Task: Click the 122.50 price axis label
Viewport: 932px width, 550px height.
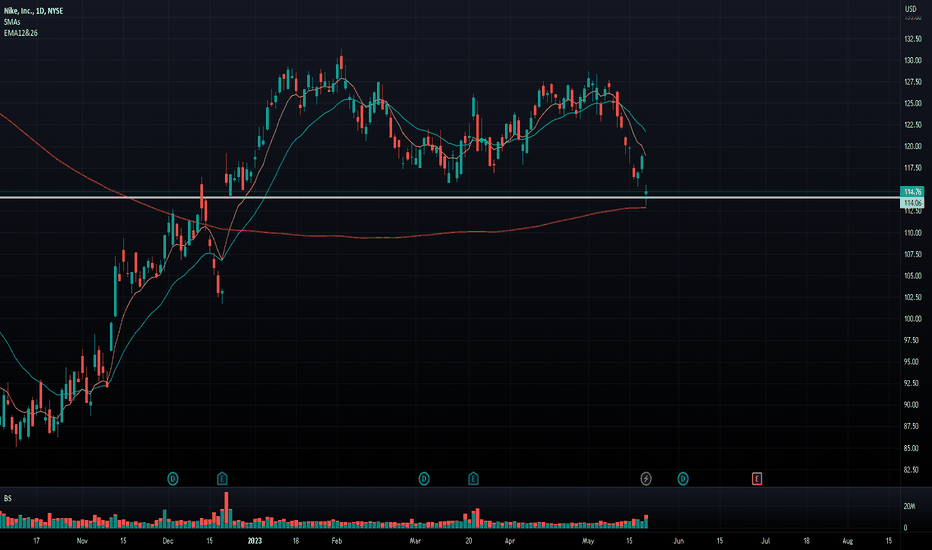Action: (x=912, y=125)
